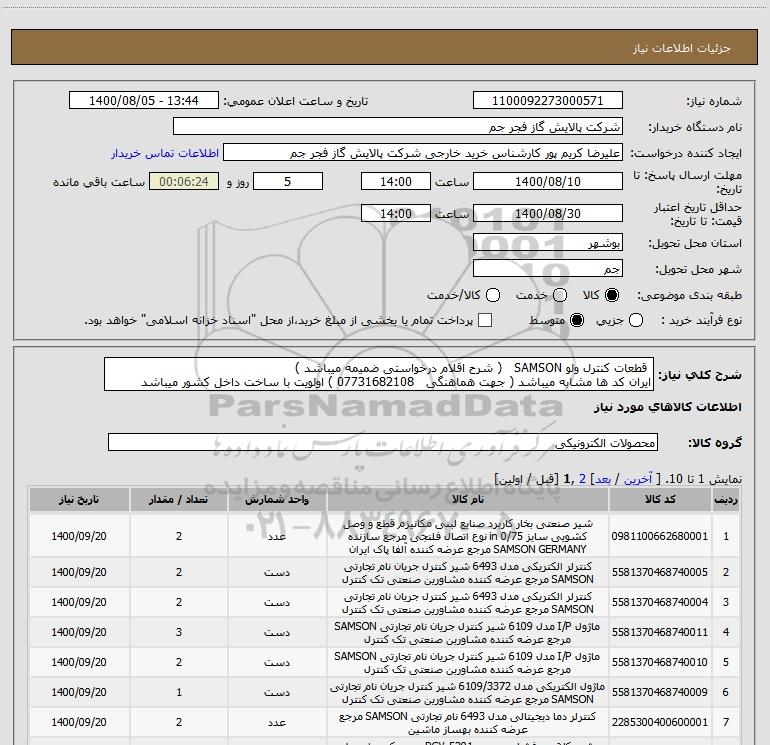Image resolution: width=770 pixels, height=745 pixels.
Task: Click product code 5581370468740009
Action: click(660, 692)
